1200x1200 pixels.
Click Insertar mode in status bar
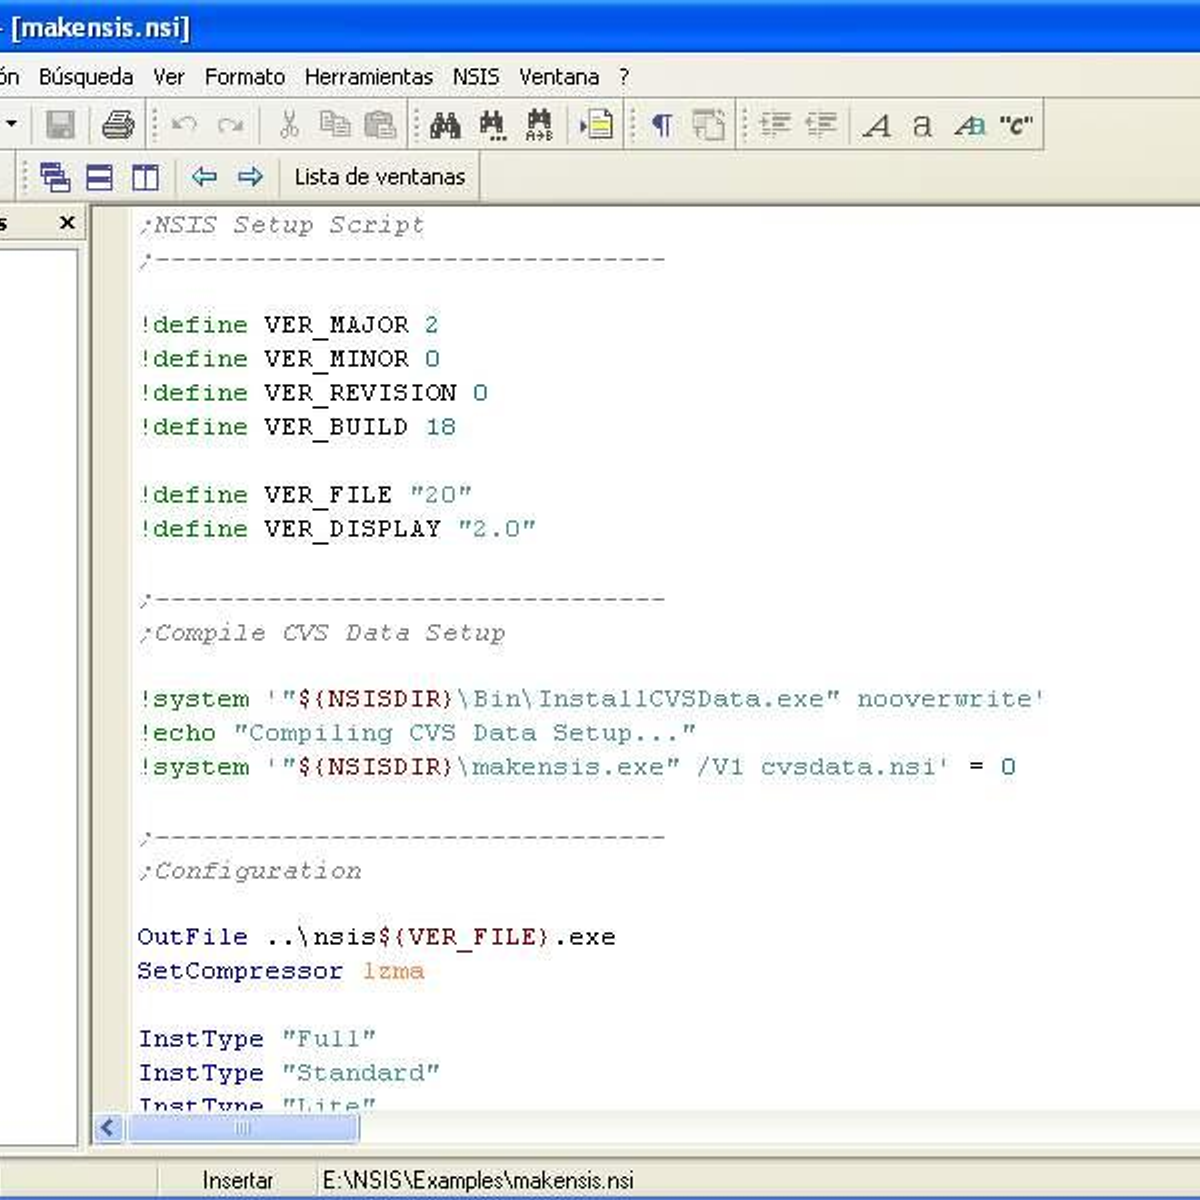[238, 1181]
